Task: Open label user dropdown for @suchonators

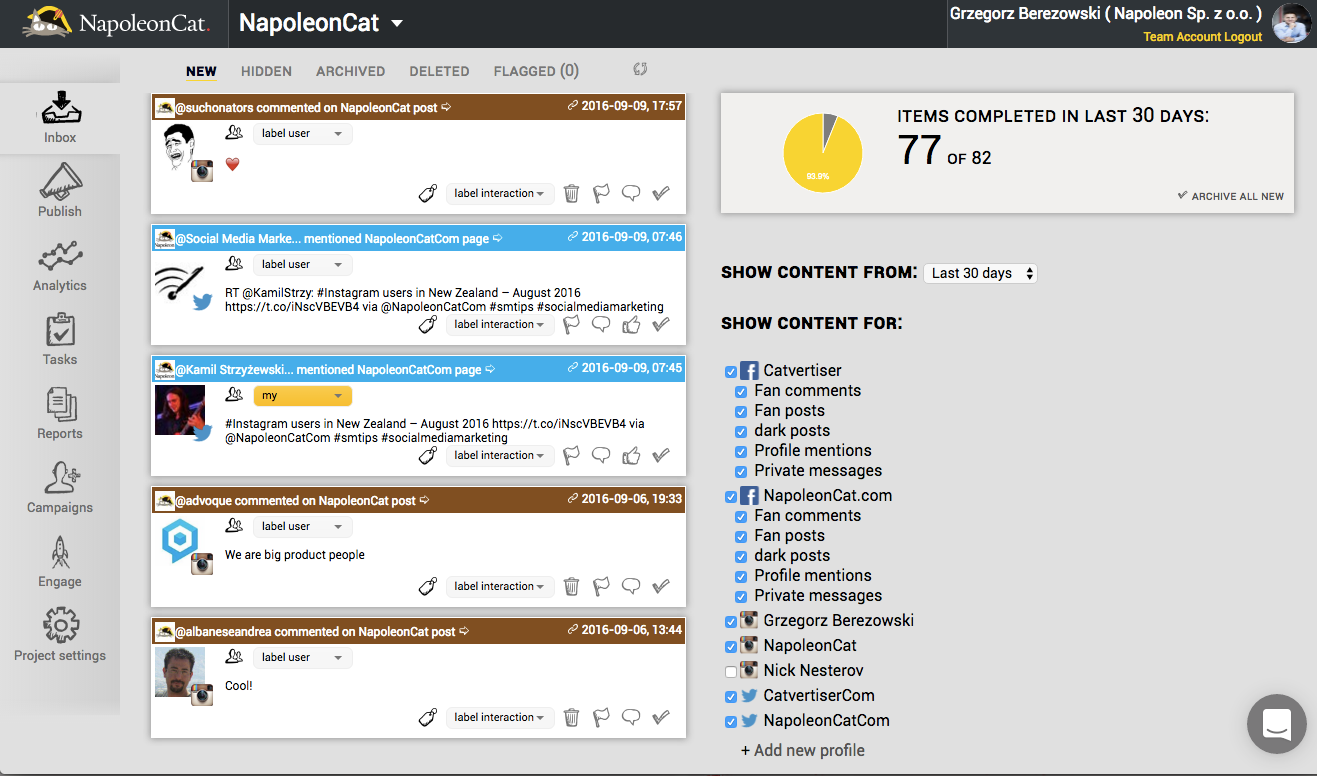Action: point(302,133)
